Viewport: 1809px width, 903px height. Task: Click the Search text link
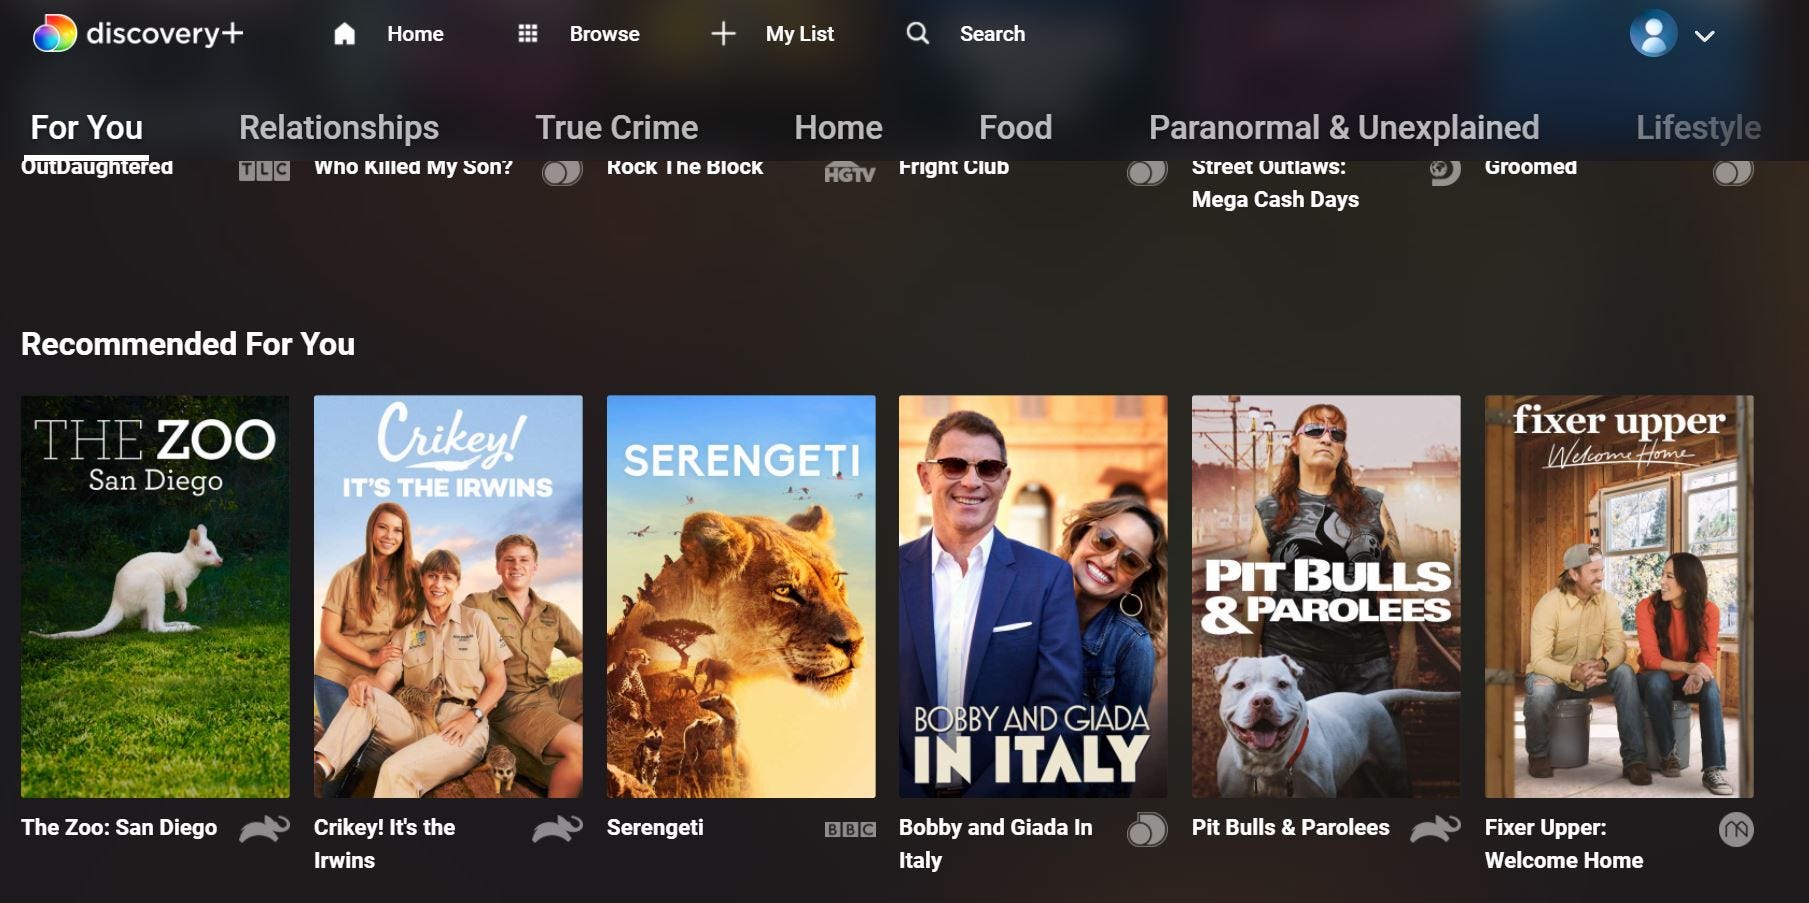[x=992, y=34]
